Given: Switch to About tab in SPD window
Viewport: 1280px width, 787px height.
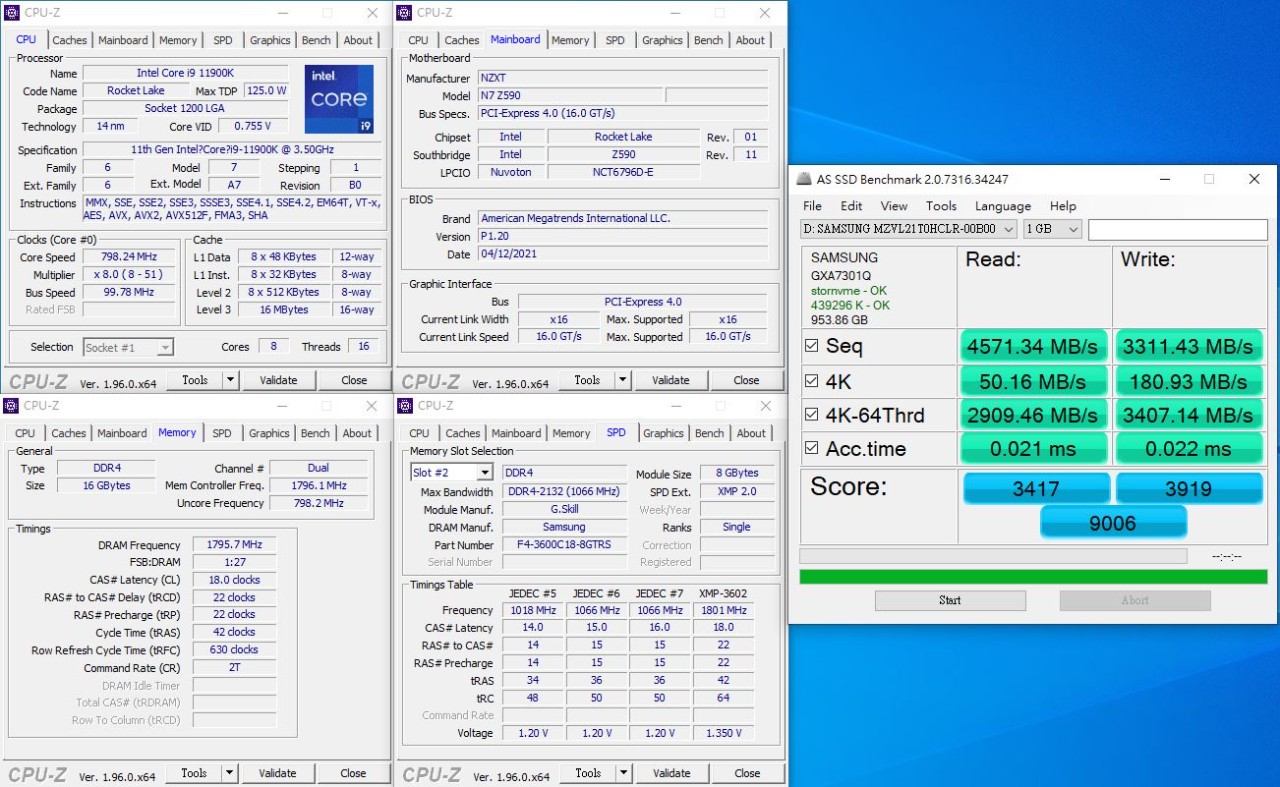Looking at the screenshot, I should tap(751, 433).
